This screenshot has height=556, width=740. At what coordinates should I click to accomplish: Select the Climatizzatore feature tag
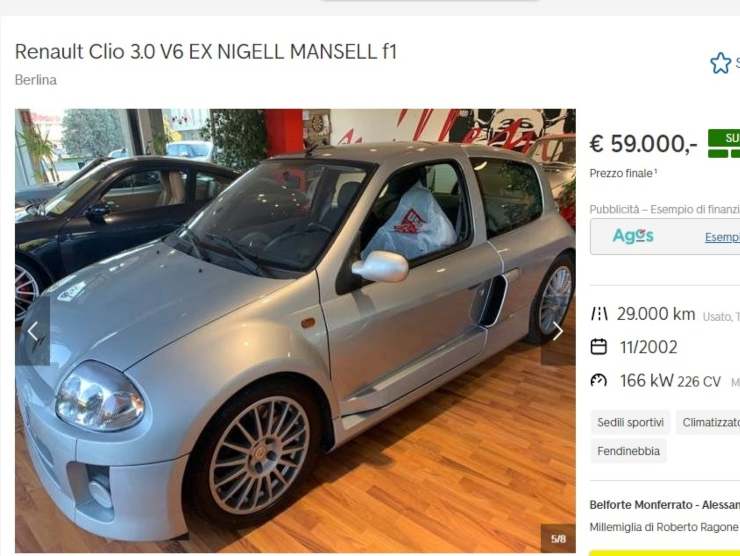[x=708, y=422]
